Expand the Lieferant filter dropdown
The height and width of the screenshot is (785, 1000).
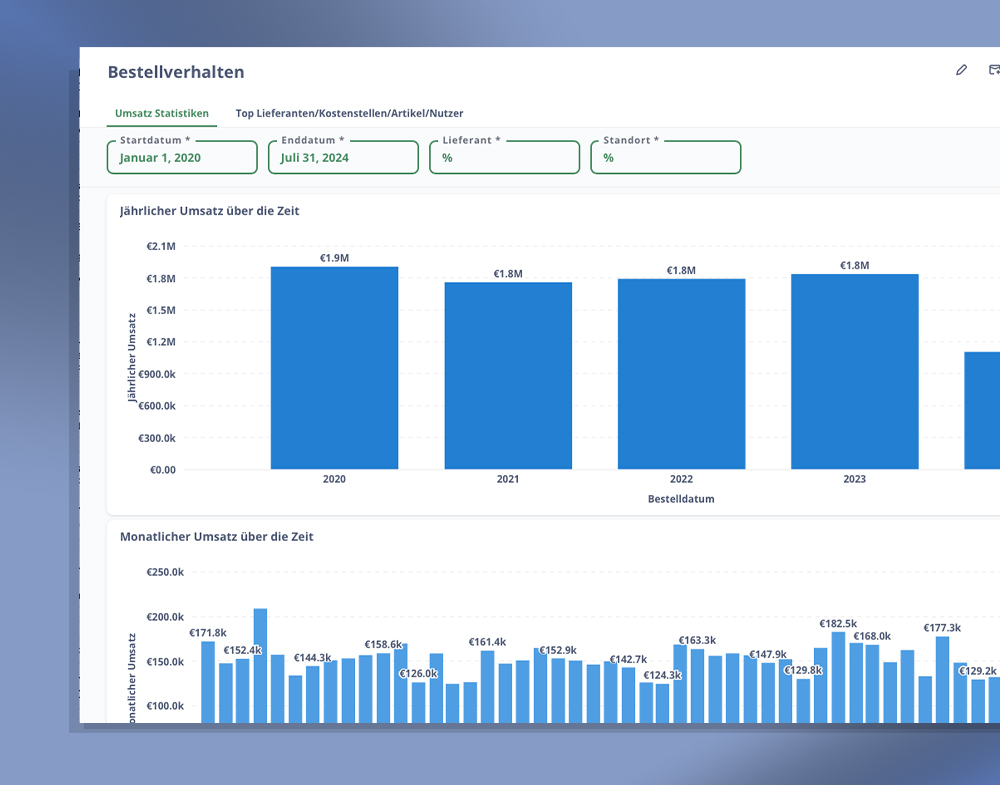pyautogui.click(x=504, y=157)
